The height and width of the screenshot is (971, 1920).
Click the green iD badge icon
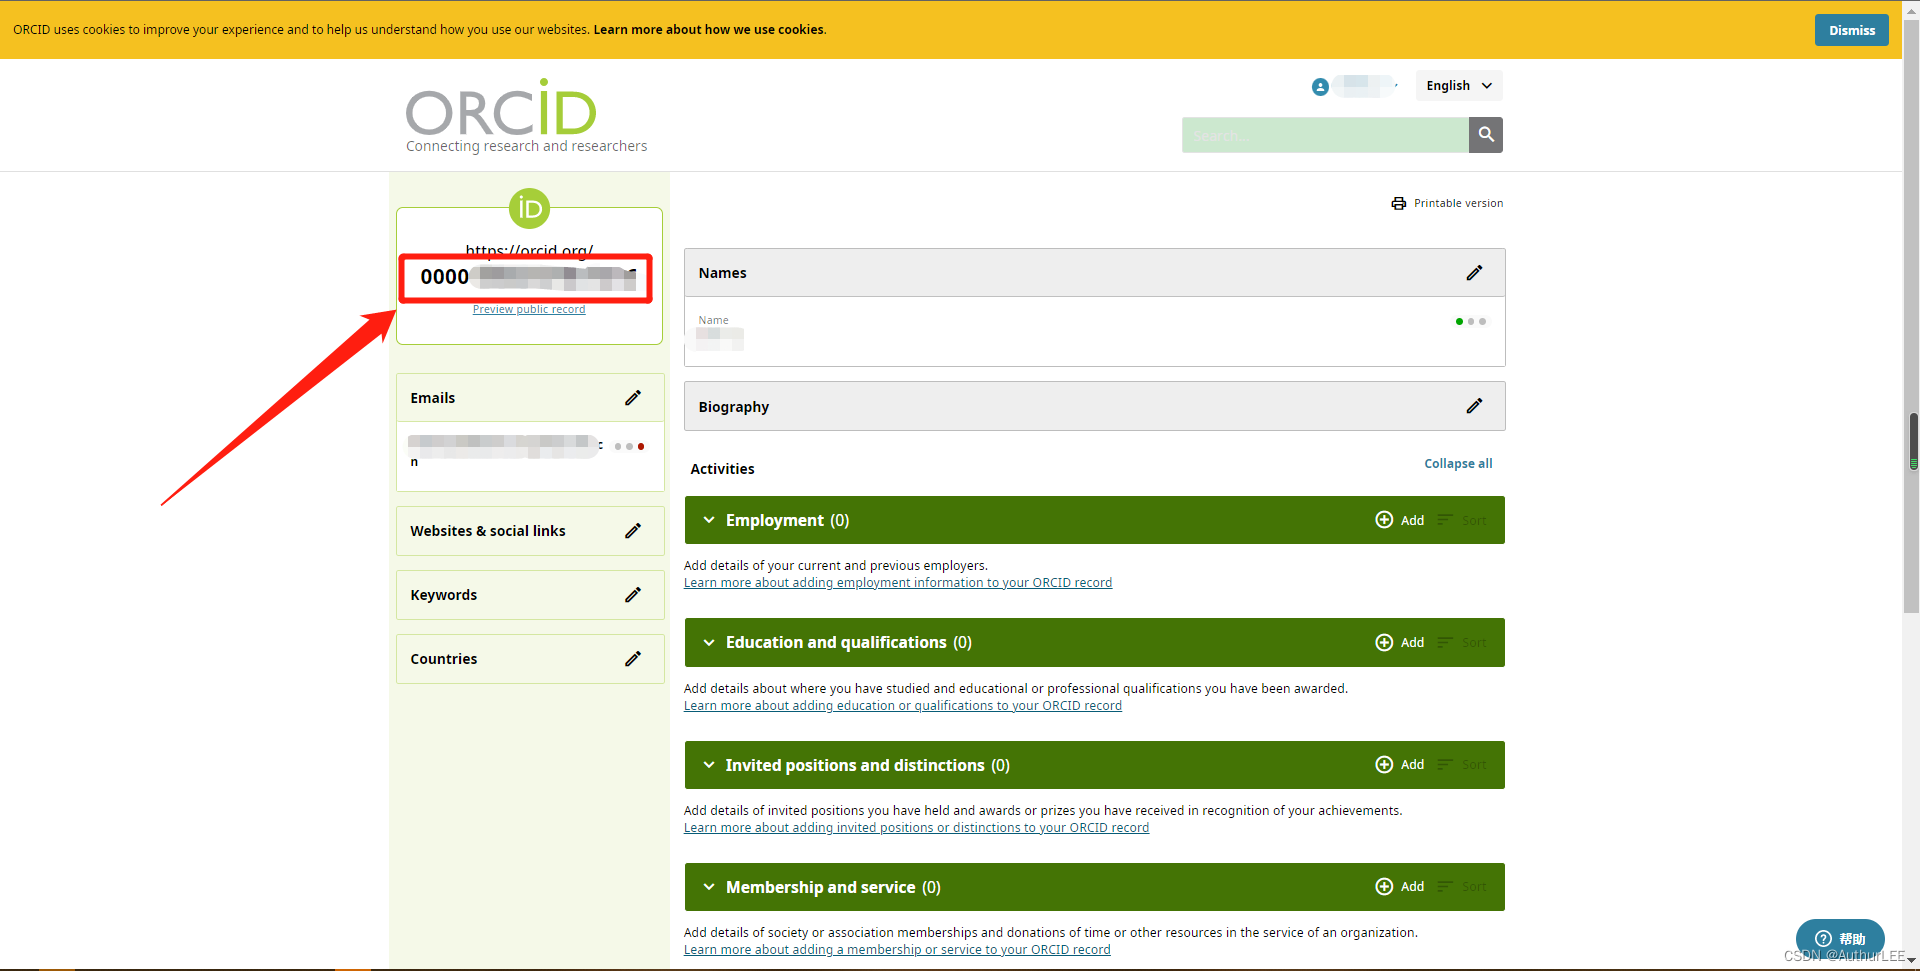530,208
